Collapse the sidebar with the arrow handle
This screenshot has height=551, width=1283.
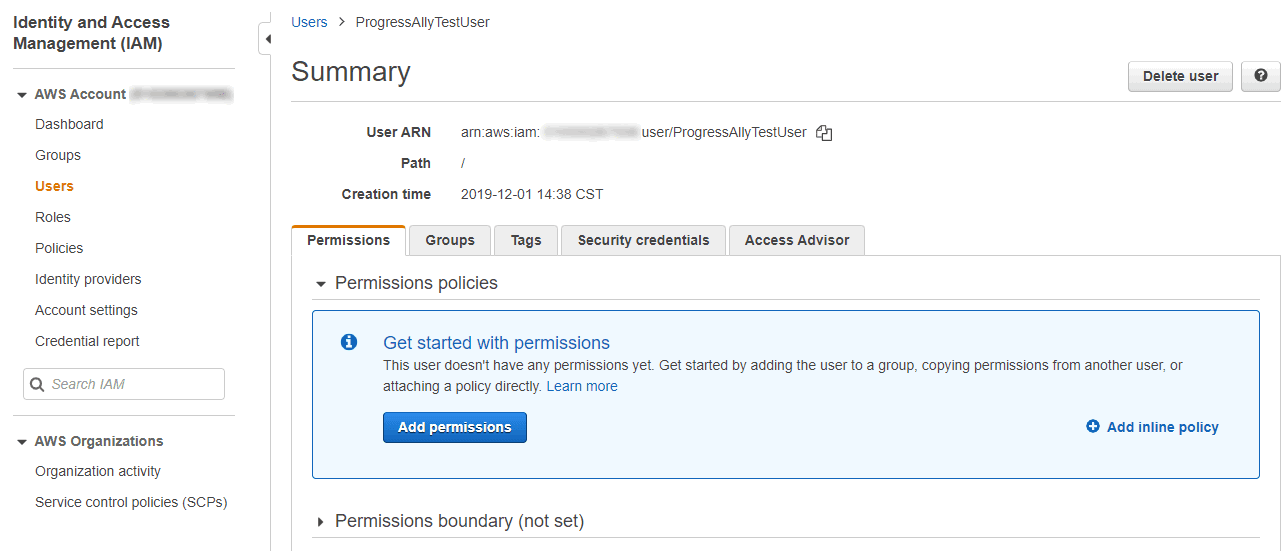click(x=267, y=39)
